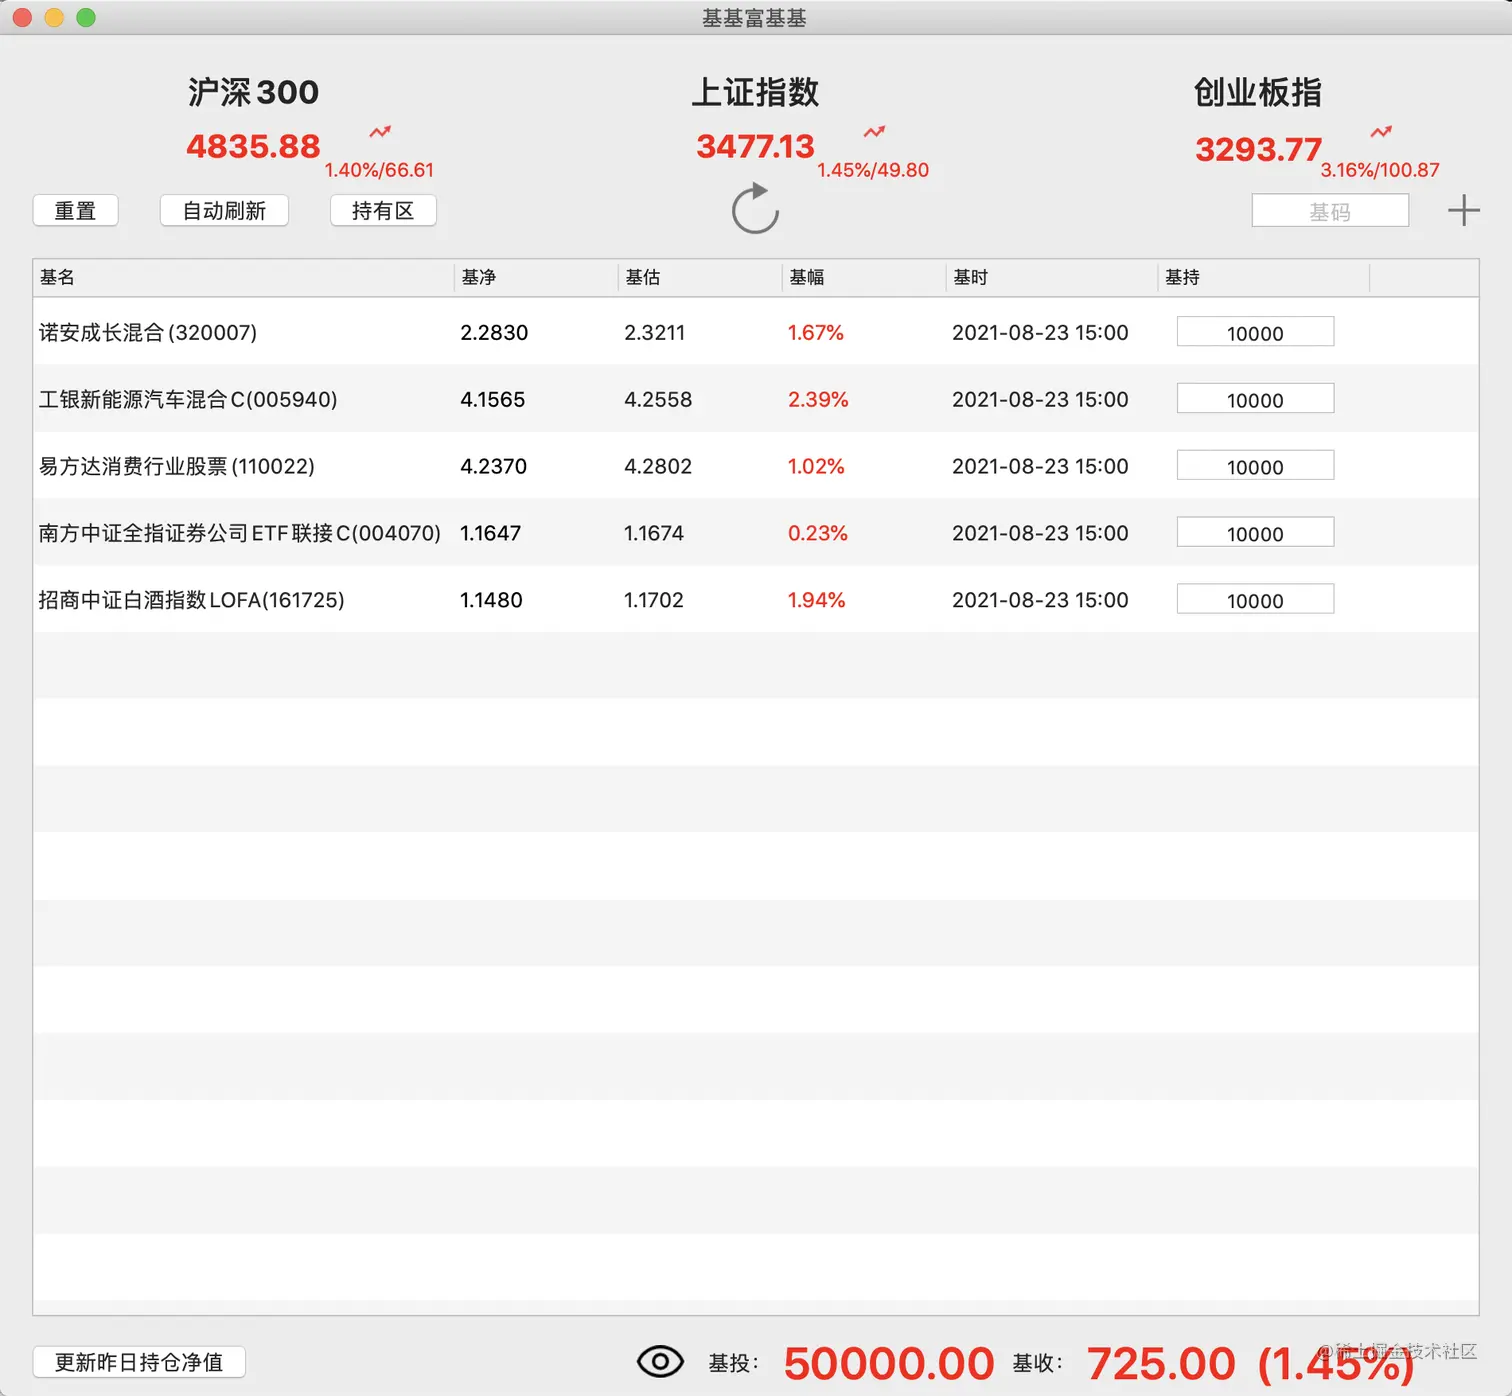Select the 招商中证白酒指数LOFA(161725) fund name

click(192, 600)
